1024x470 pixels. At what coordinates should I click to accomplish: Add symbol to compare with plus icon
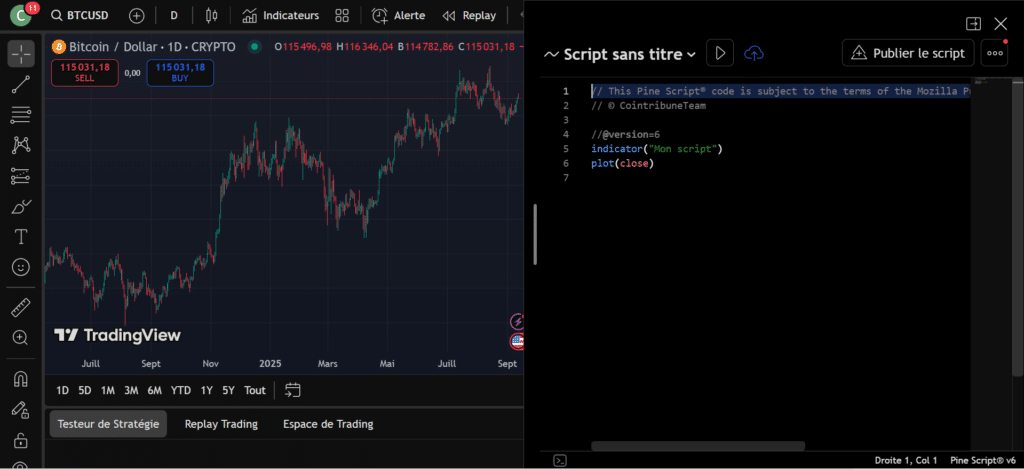click(136, 16)
